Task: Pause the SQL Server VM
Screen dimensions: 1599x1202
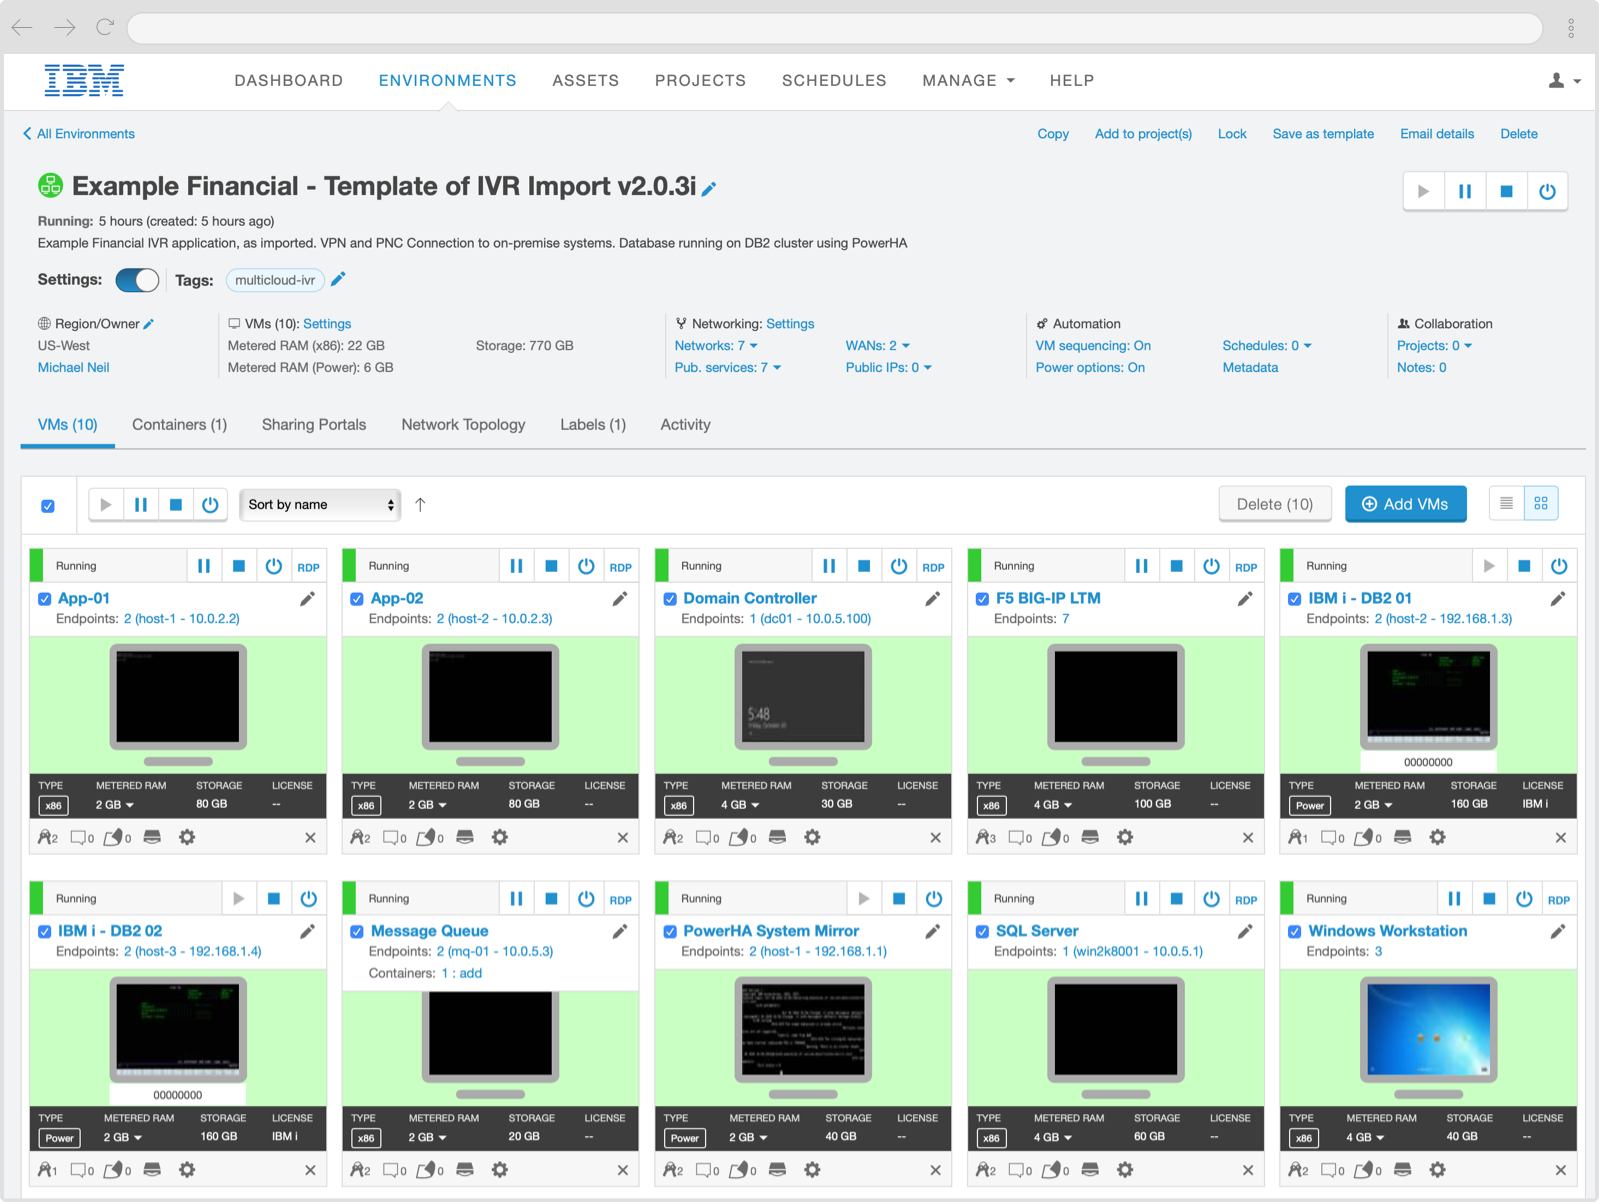Action: pyautogui.click(x=1141, y=899)
